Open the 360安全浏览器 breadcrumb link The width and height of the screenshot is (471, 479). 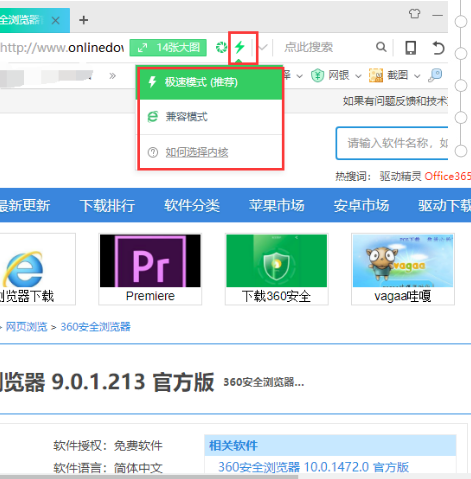[x=96, y=327]
